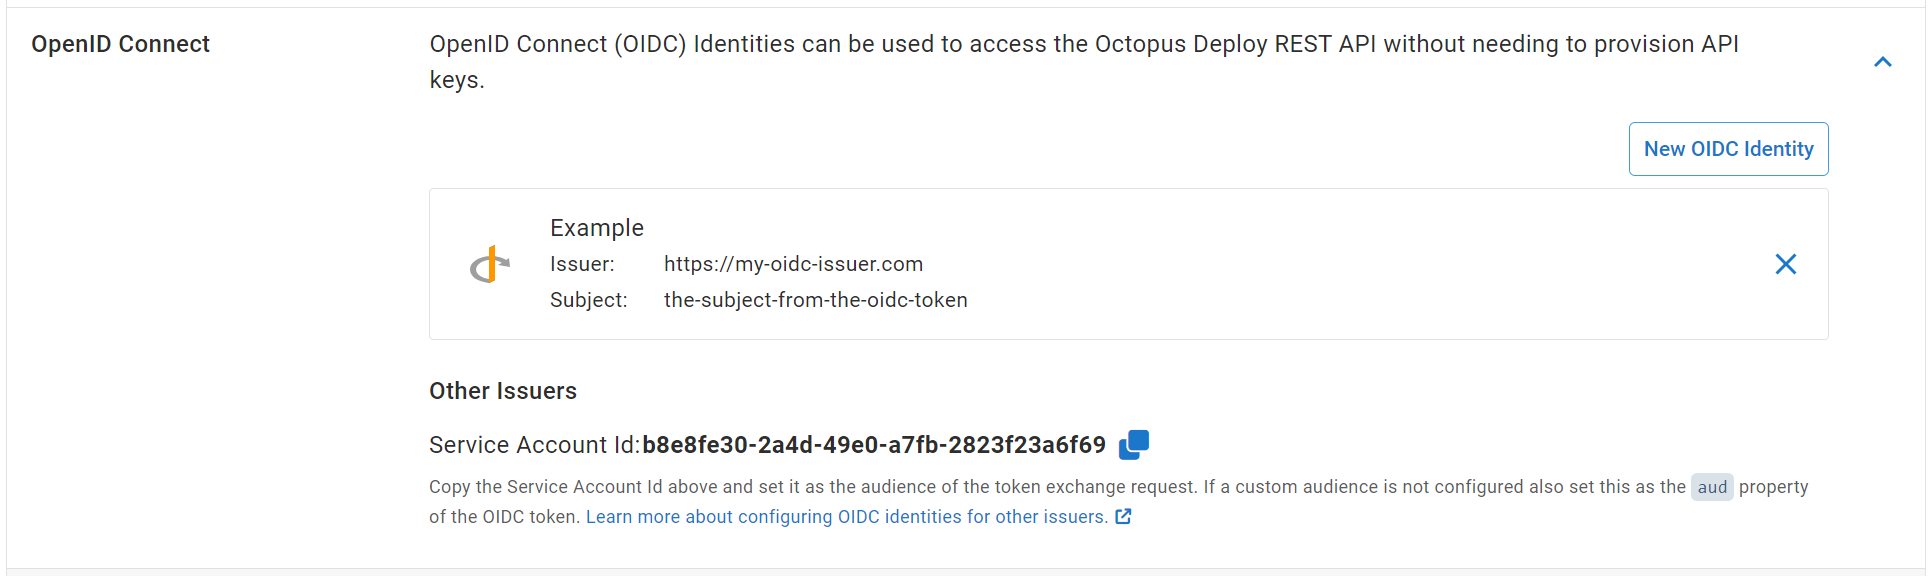Click the Other Issuers heading
This screenshot has height=576, width=1931.
point(503,391)
